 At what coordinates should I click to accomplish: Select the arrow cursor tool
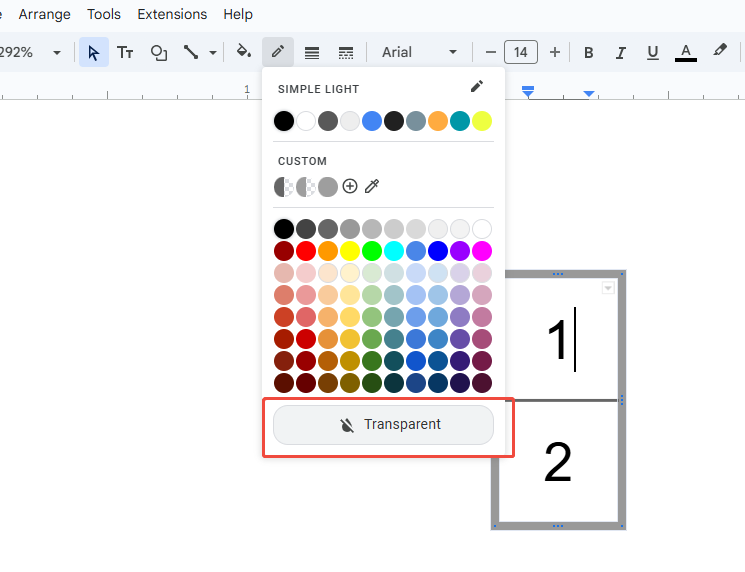[94, 52]
